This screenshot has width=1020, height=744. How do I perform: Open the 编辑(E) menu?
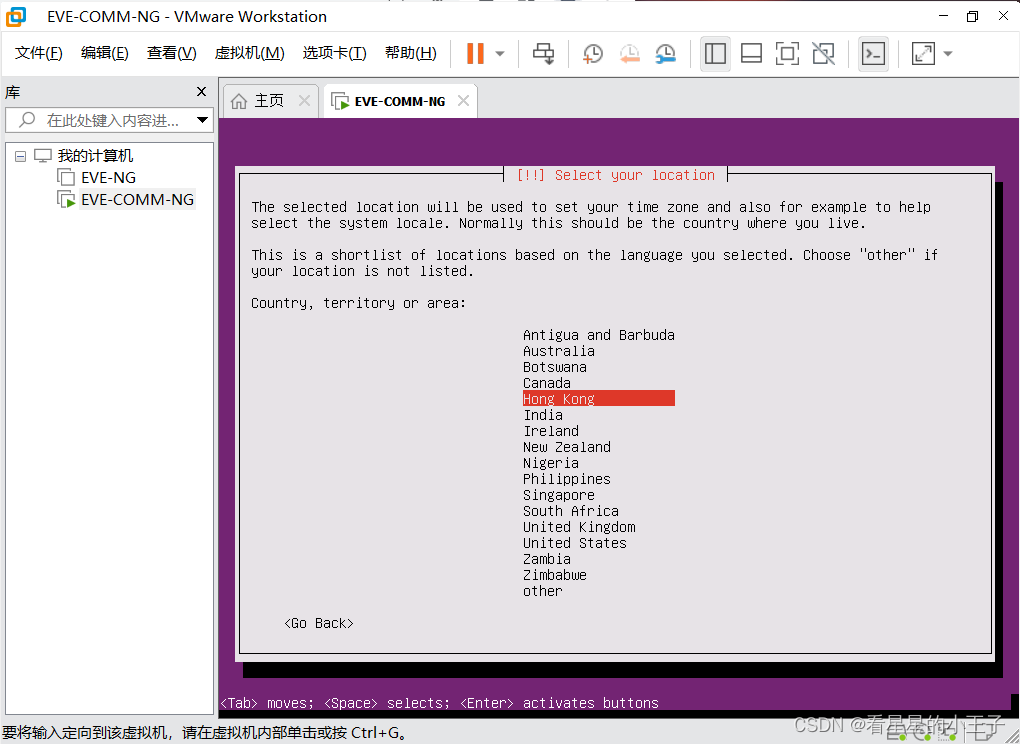104,53
